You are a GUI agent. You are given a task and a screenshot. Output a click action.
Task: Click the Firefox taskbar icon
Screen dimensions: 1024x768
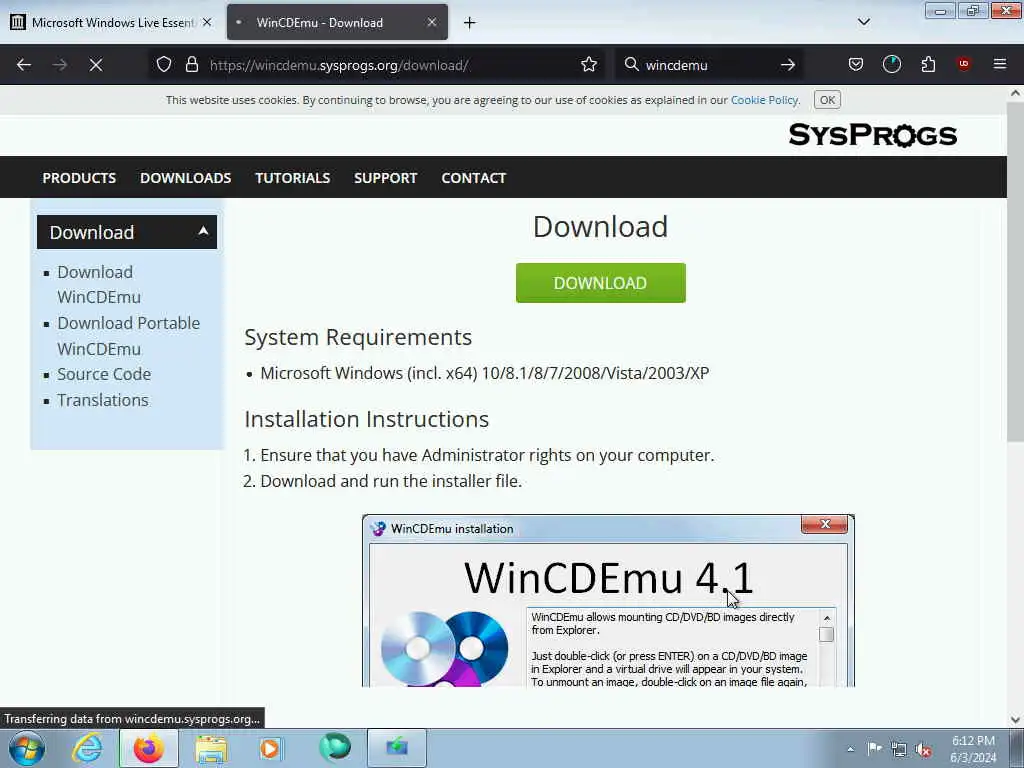[149, 748]
